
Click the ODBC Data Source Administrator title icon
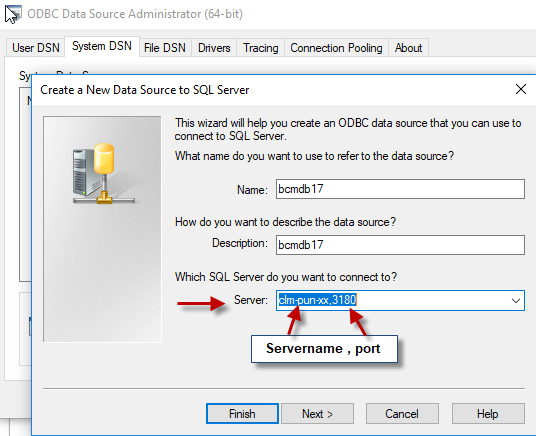[13, 14]
